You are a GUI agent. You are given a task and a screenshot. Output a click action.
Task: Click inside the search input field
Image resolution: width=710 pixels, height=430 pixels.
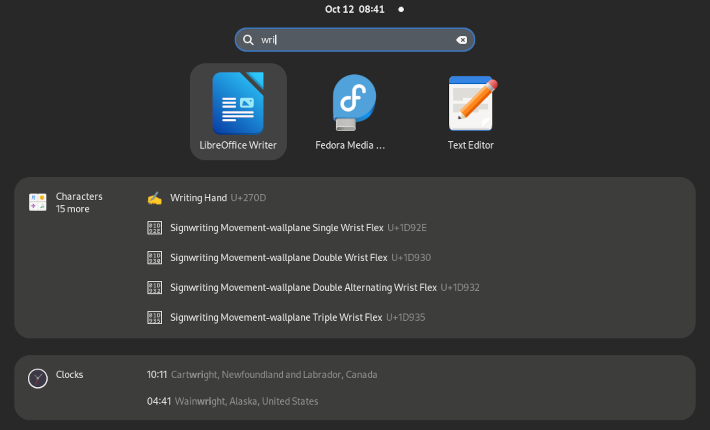(x=360, y=40)
